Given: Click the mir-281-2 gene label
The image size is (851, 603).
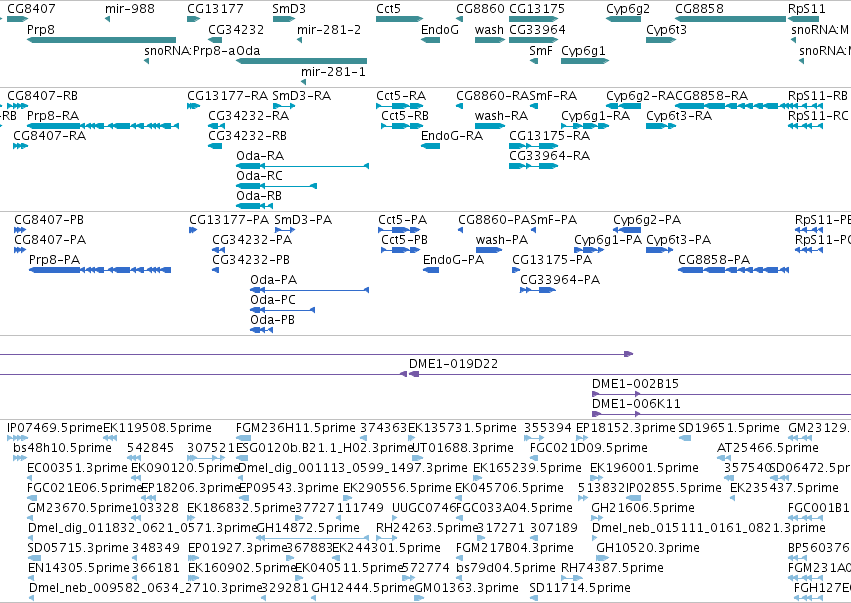Looking at the screenshot, I should click(329, 29).
